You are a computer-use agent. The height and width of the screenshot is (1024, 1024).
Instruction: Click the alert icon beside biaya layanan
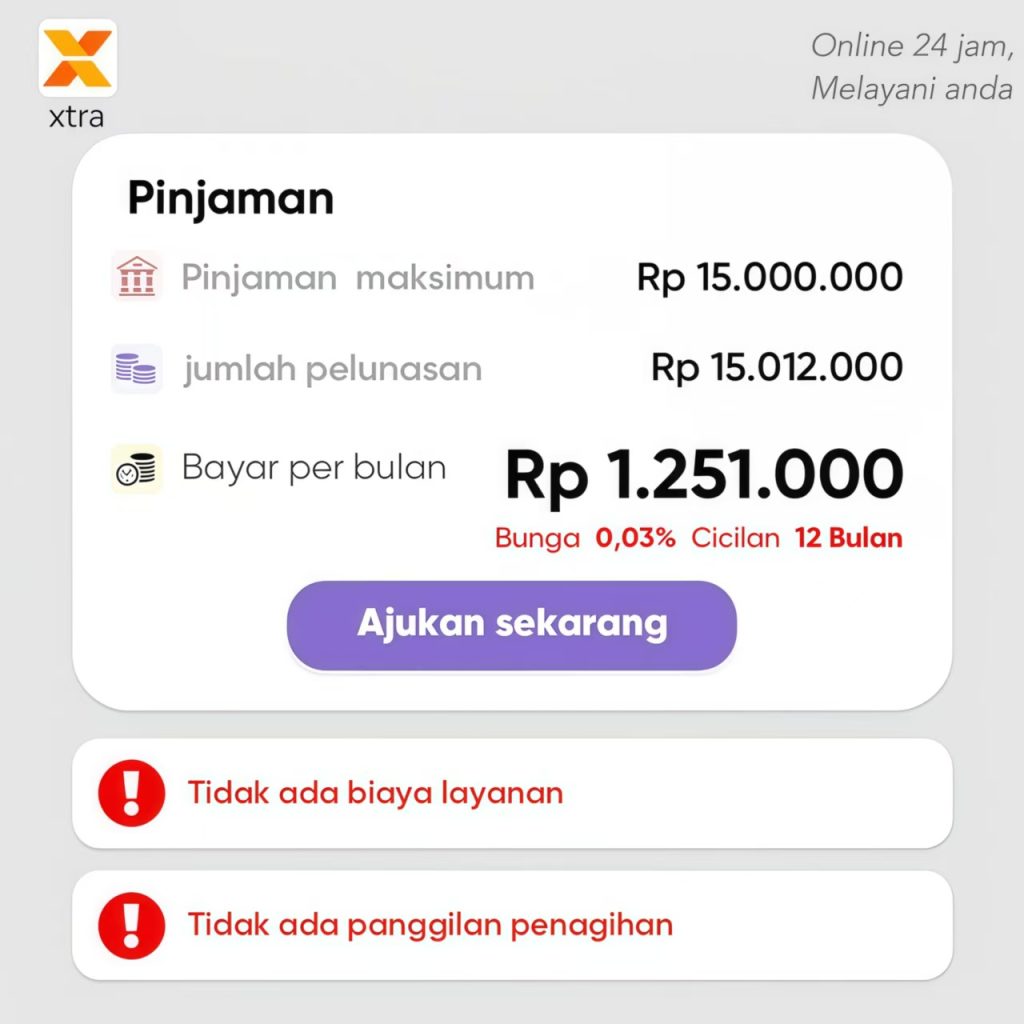tap(131, 793)
